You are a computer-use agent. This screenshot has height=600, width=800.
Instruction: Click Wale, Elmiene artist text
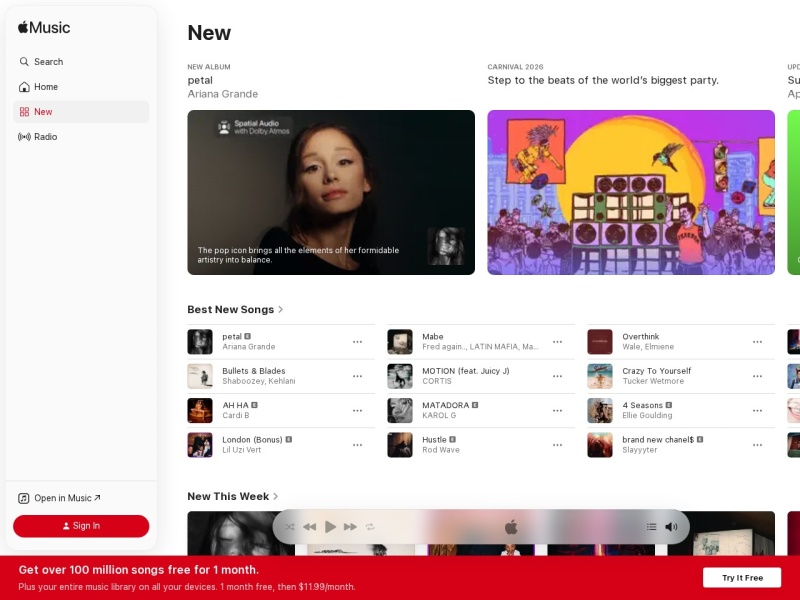[x=648, y=347]
